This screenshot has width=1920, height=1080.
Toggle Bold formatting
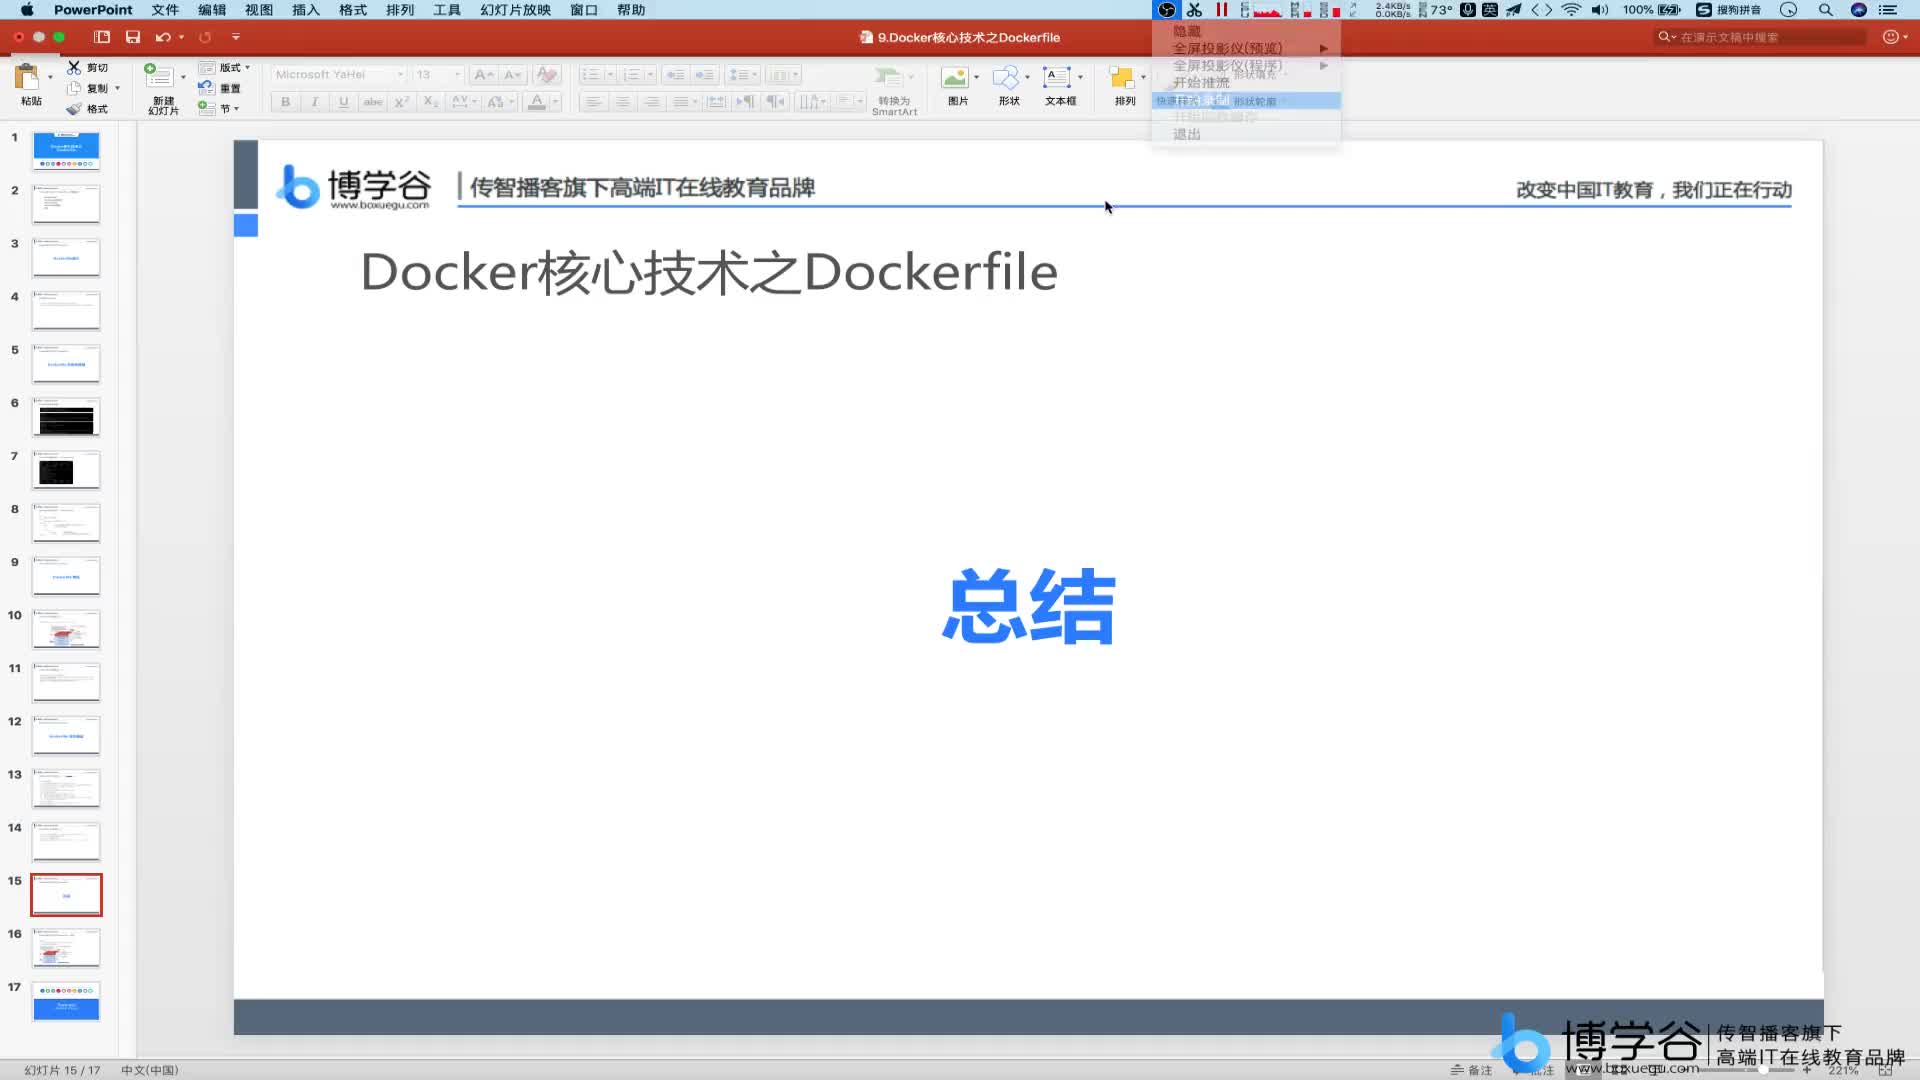click(286, 102)
